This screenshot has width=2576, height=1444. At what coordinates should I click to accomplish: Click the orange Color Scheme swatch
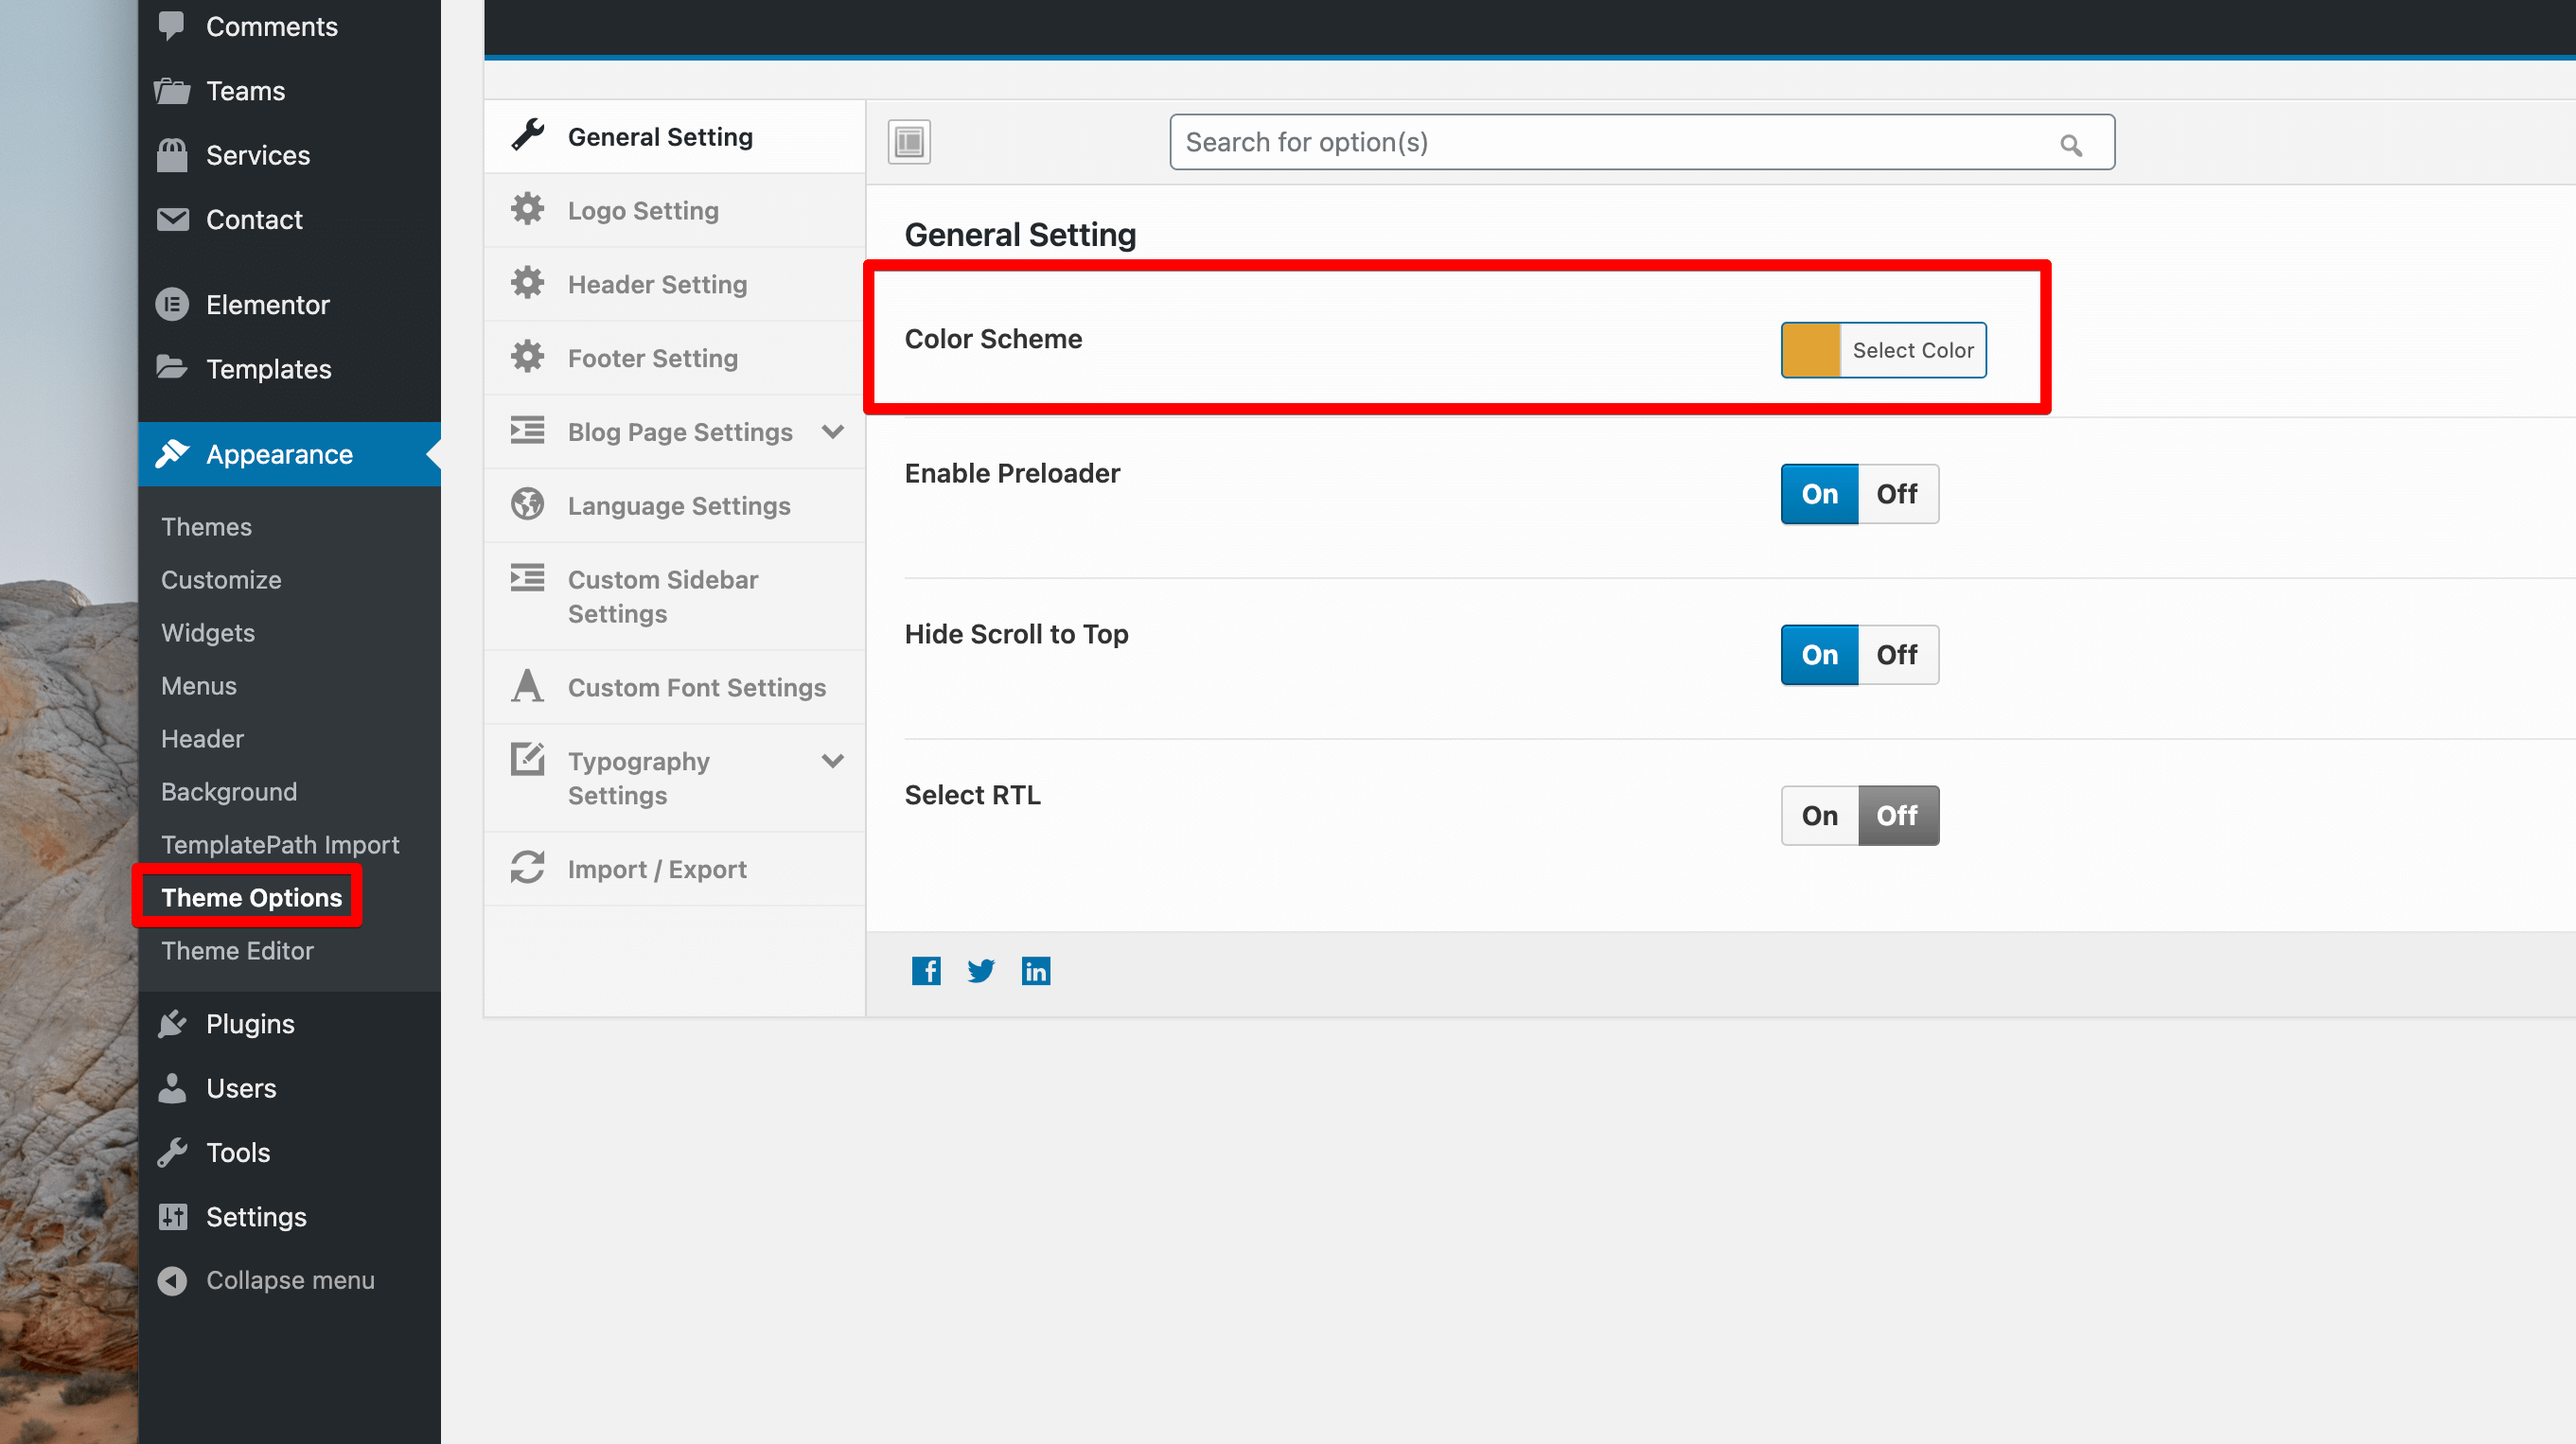1810,350
